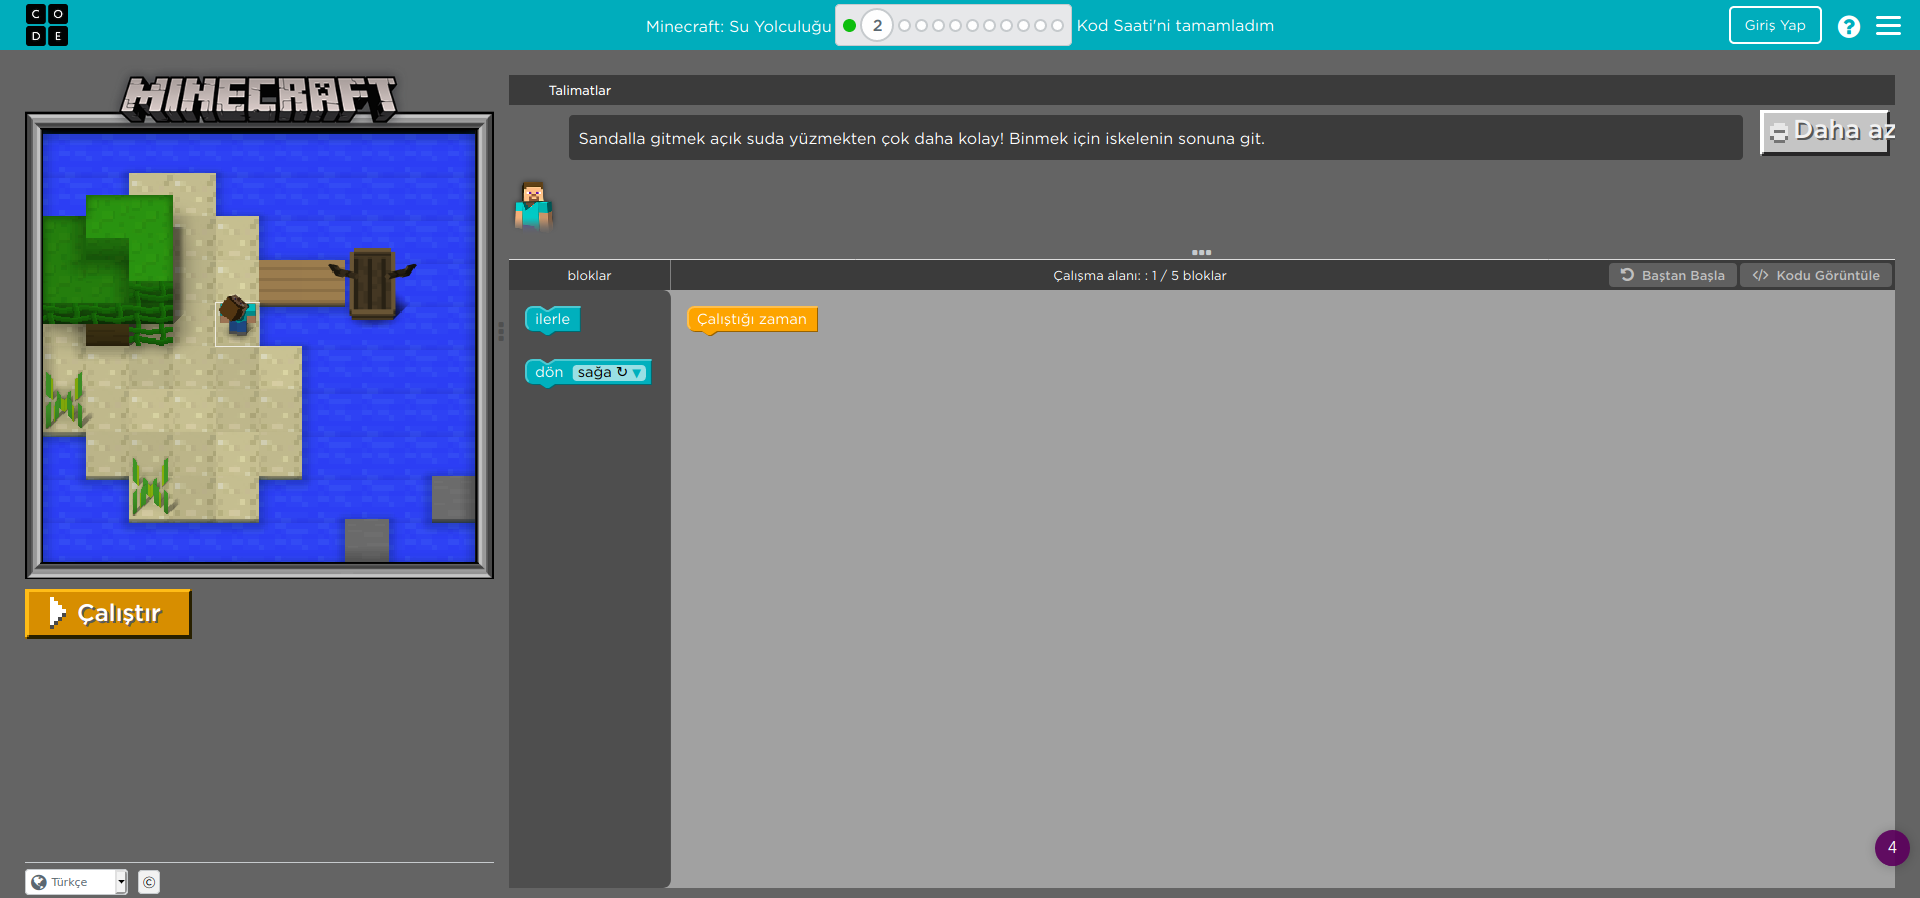This screenshot has width=1920, height=898.
Task: Jump to the last level dot in progress bar
Action: (x=1057, y=26)
